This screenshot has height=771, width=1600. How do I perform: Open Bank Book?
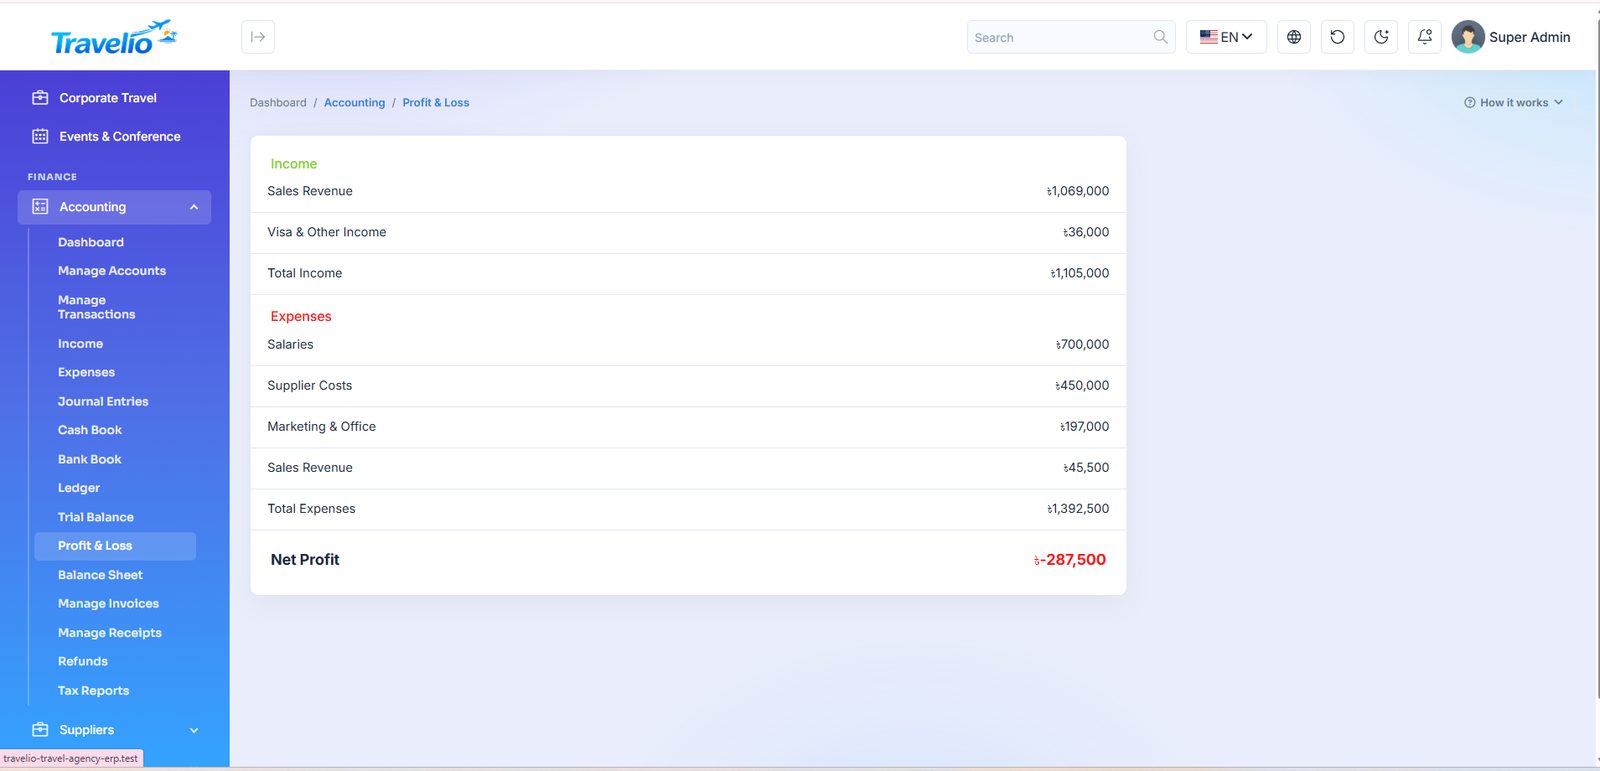click(90, 459)
